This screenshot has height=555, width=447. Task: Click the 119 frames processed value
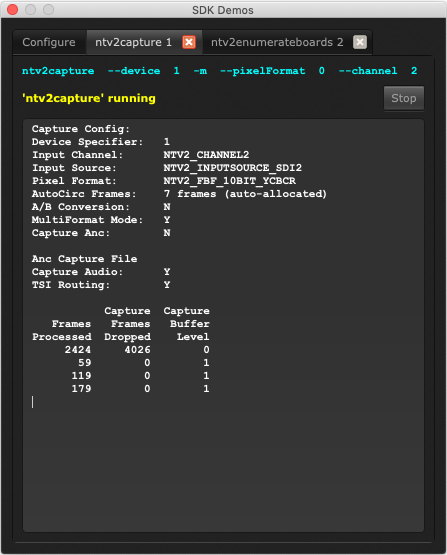pyautogui.click(x=81, y=376)
